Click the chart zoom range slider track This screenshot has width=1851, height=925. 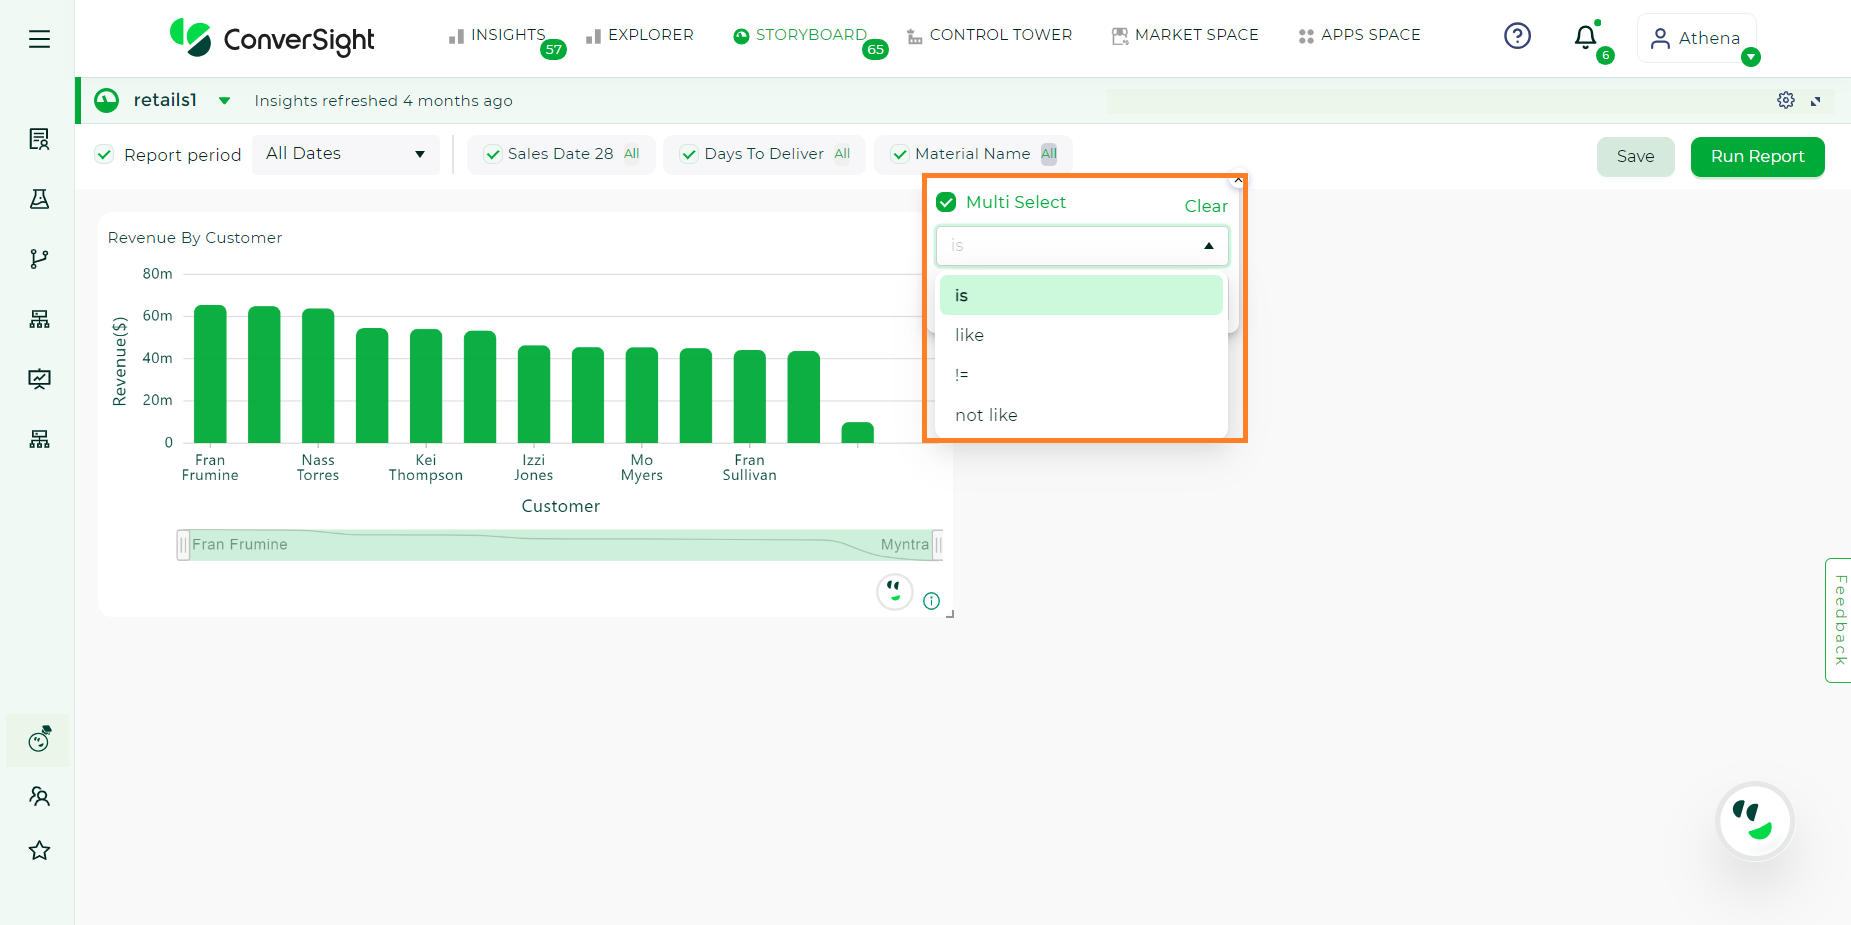pos(560,545)
